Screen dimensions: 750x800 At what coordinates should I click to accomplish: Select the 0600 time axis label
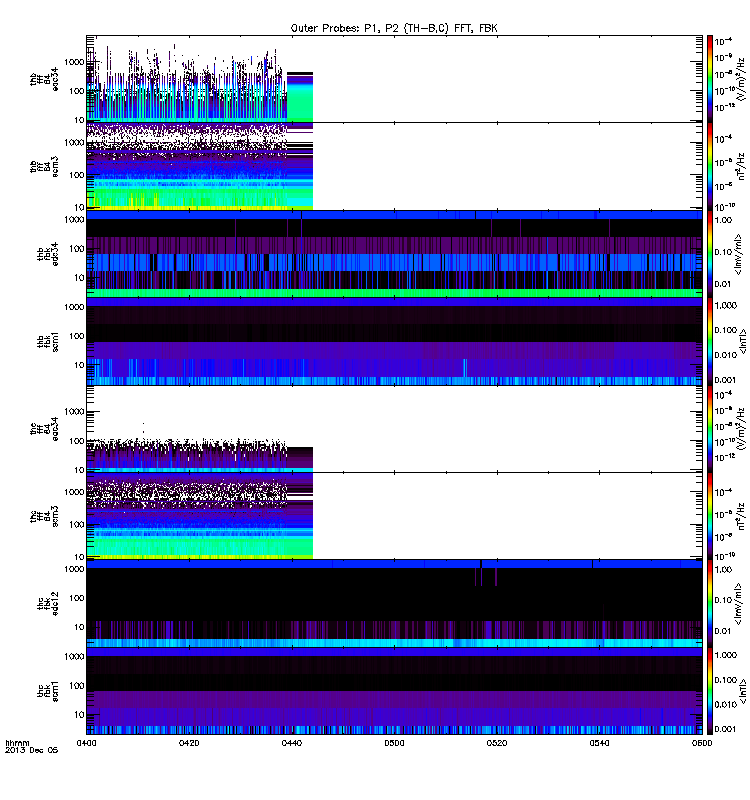[702, 743]
